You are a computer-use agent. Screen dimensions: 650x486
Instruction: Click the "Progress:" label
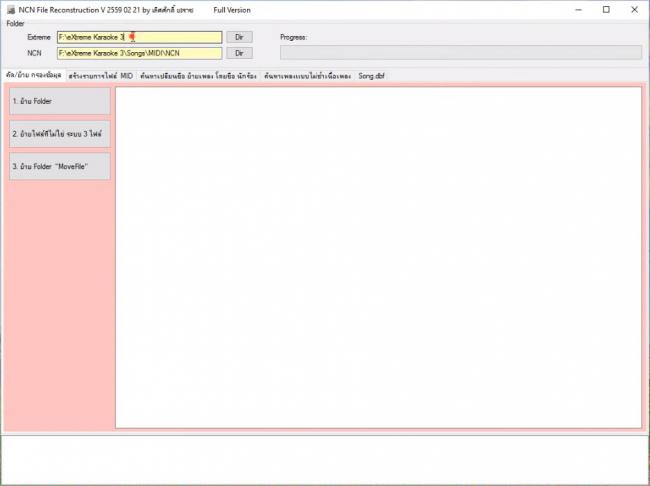pos(293,37)
